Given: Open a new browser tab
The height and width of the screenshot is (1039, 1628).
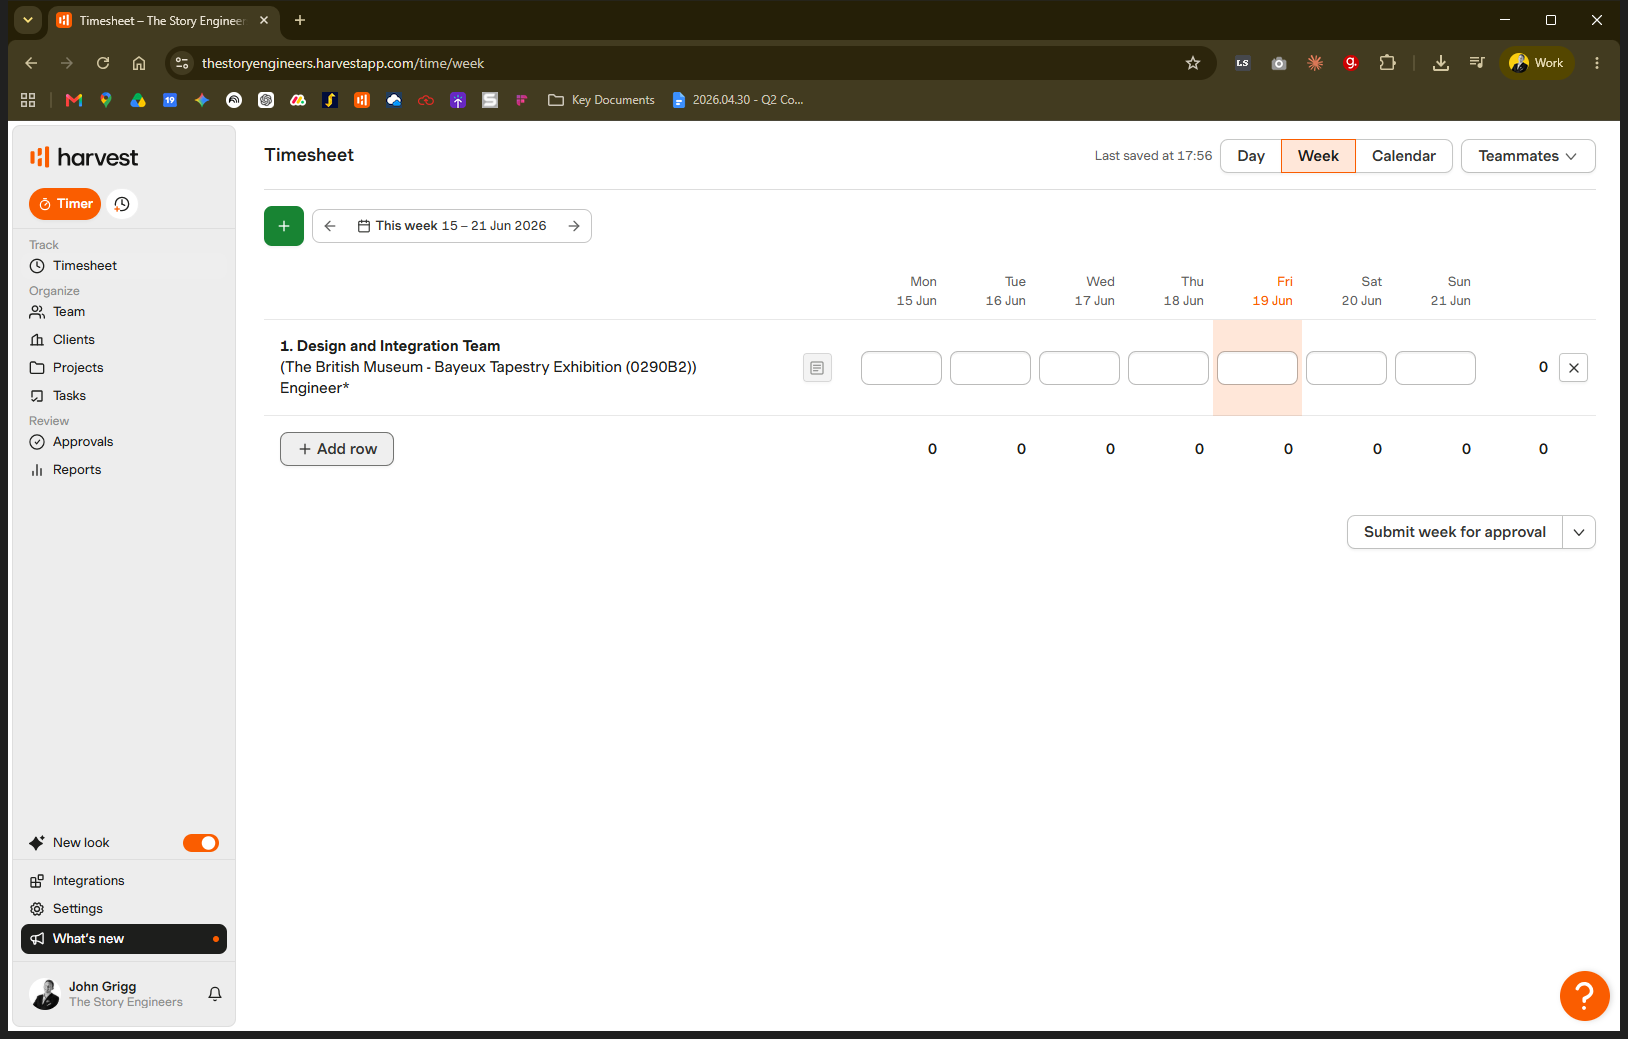Looking at the screenshot, I should point(300,20).
